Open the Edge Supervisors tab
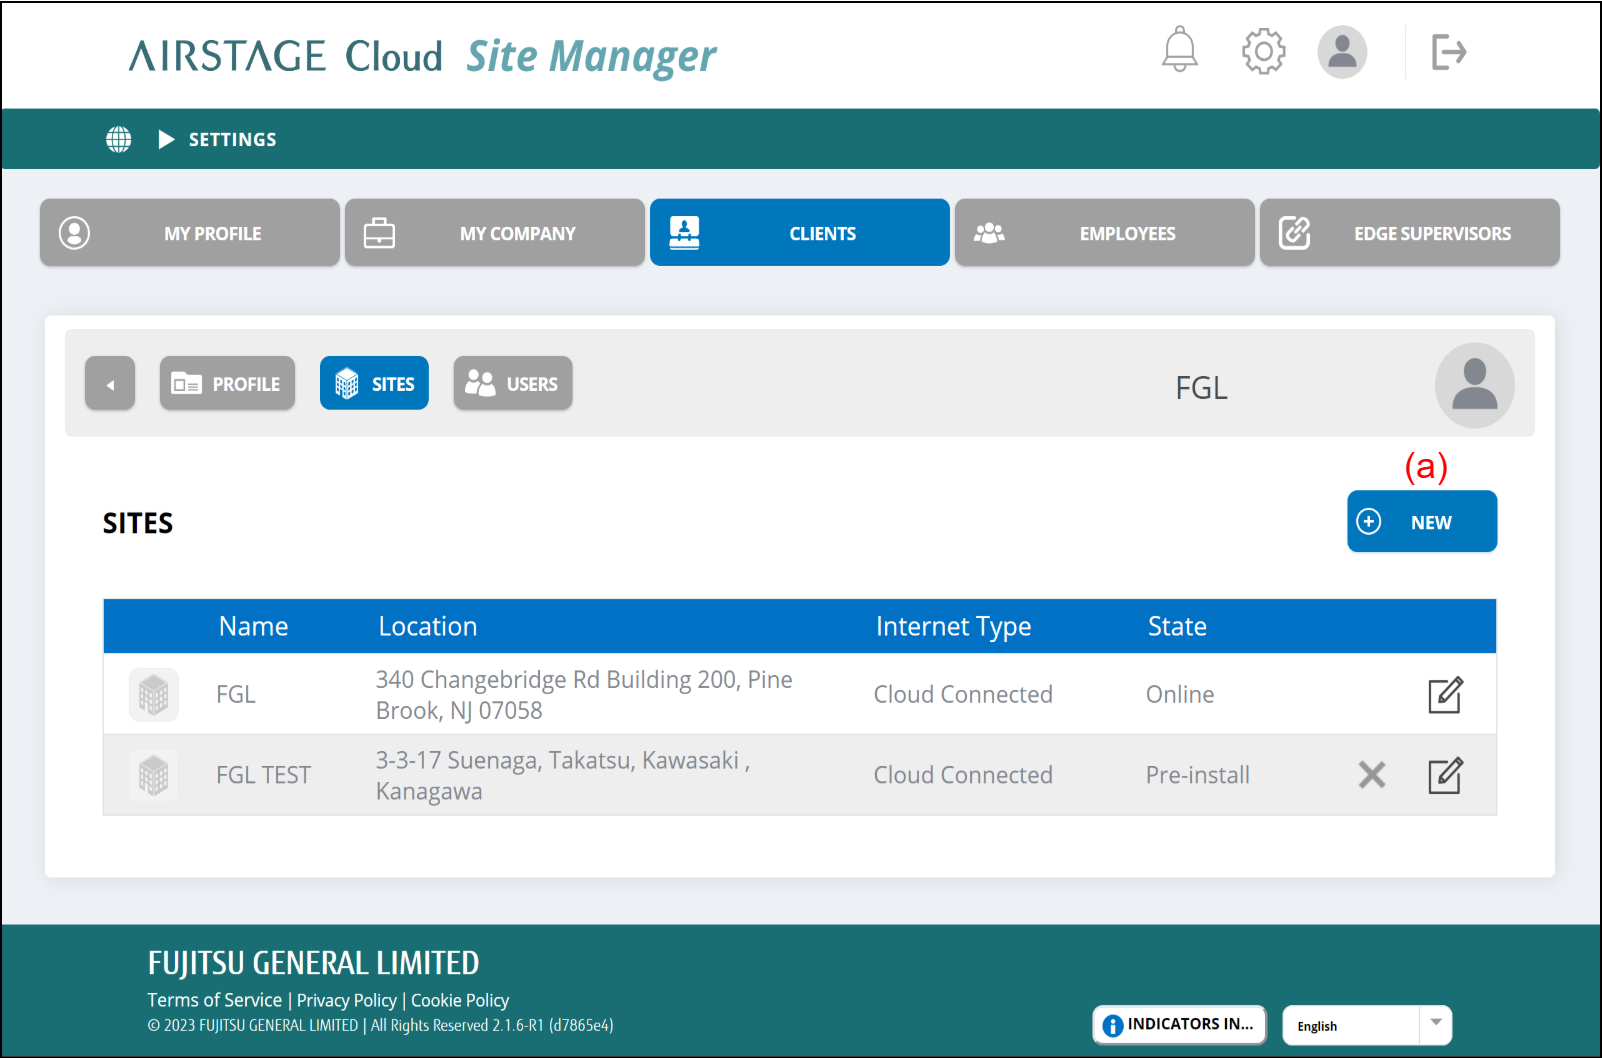Viewport: 1602px width, 1058px height. [x=1409, y=233]
